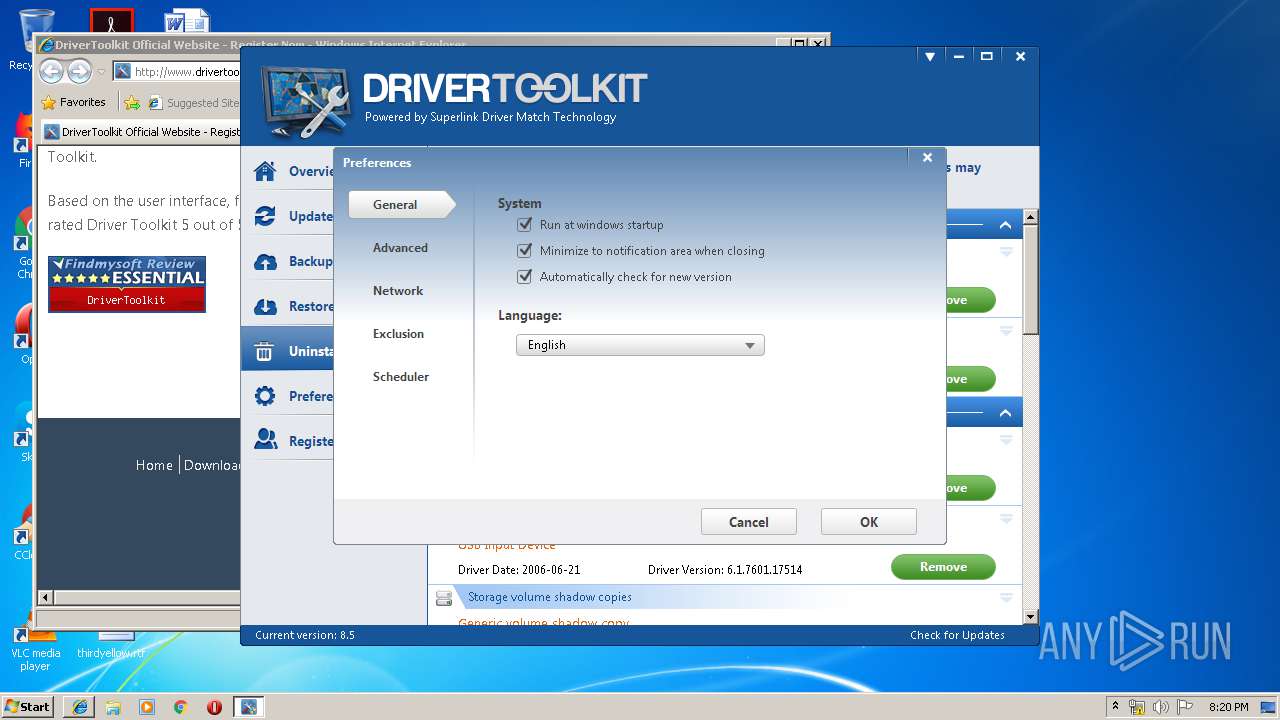Click the add to favorites bar icon
Viewport: 1280px width, 720px height.
click(x=132, y=102)
